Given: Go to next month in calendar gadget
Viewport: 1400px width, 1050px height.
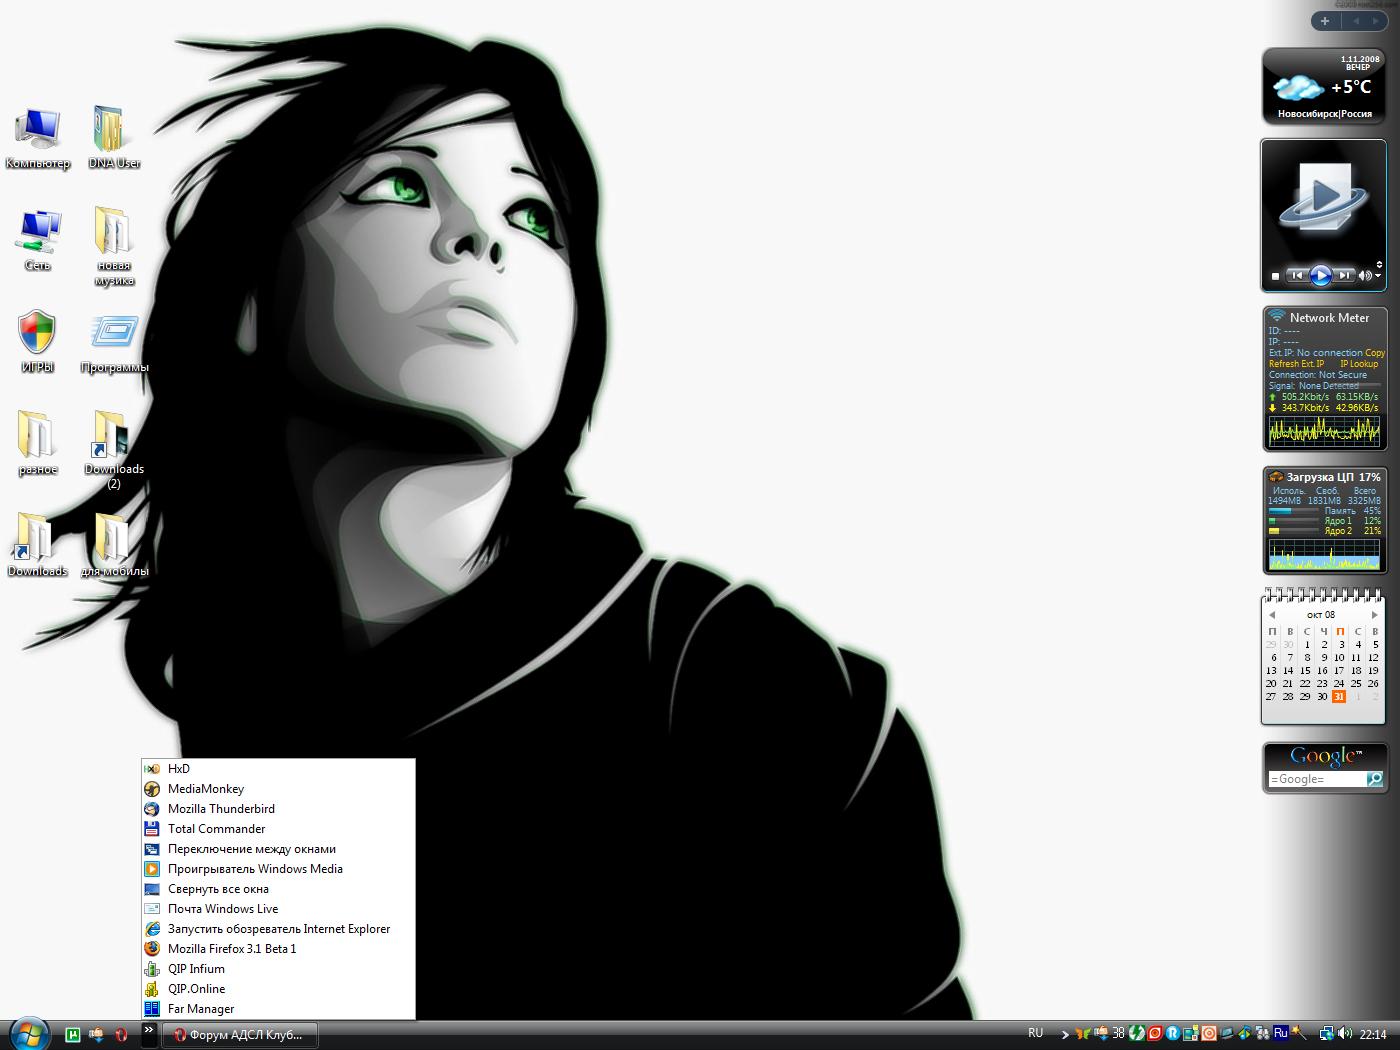Looking at the screenshot, I should tap(1375, 615).
